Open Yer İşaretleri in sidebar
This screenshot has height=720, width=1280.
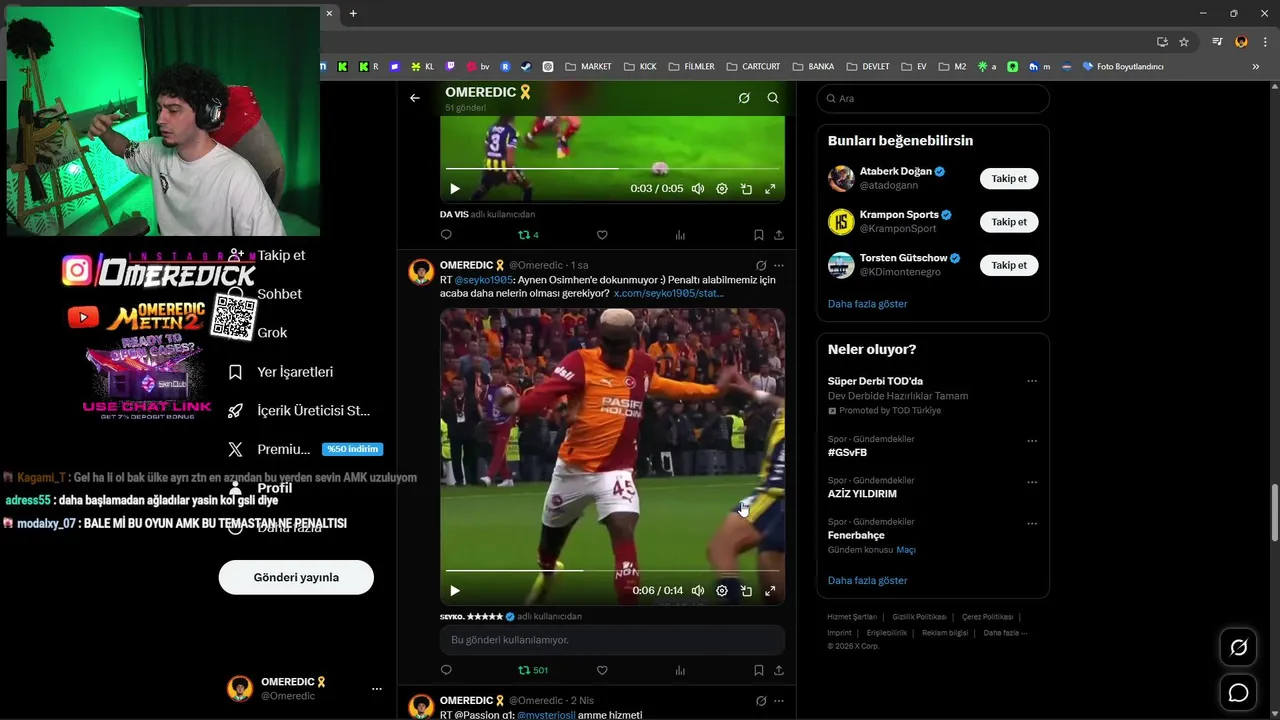pyautogui.click(x=283, y=372)
